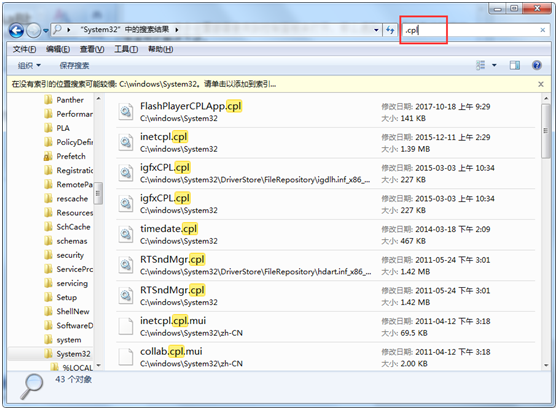558x410 pixels.
Task: Select the timedate.cpl result
Action: click(169, 228)
